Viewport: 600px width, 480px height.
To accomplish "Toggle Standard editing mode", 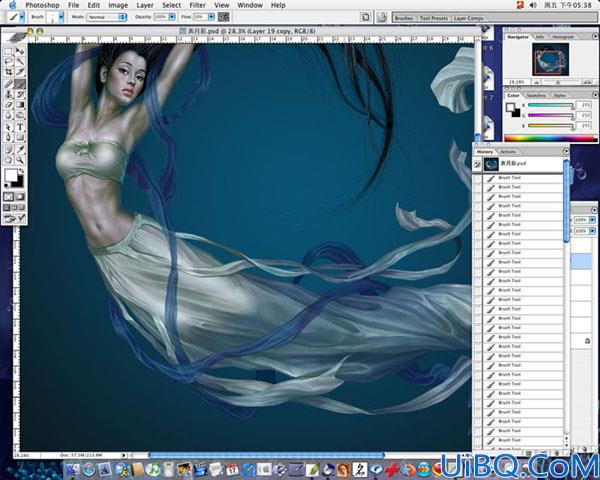I will 8,197.
